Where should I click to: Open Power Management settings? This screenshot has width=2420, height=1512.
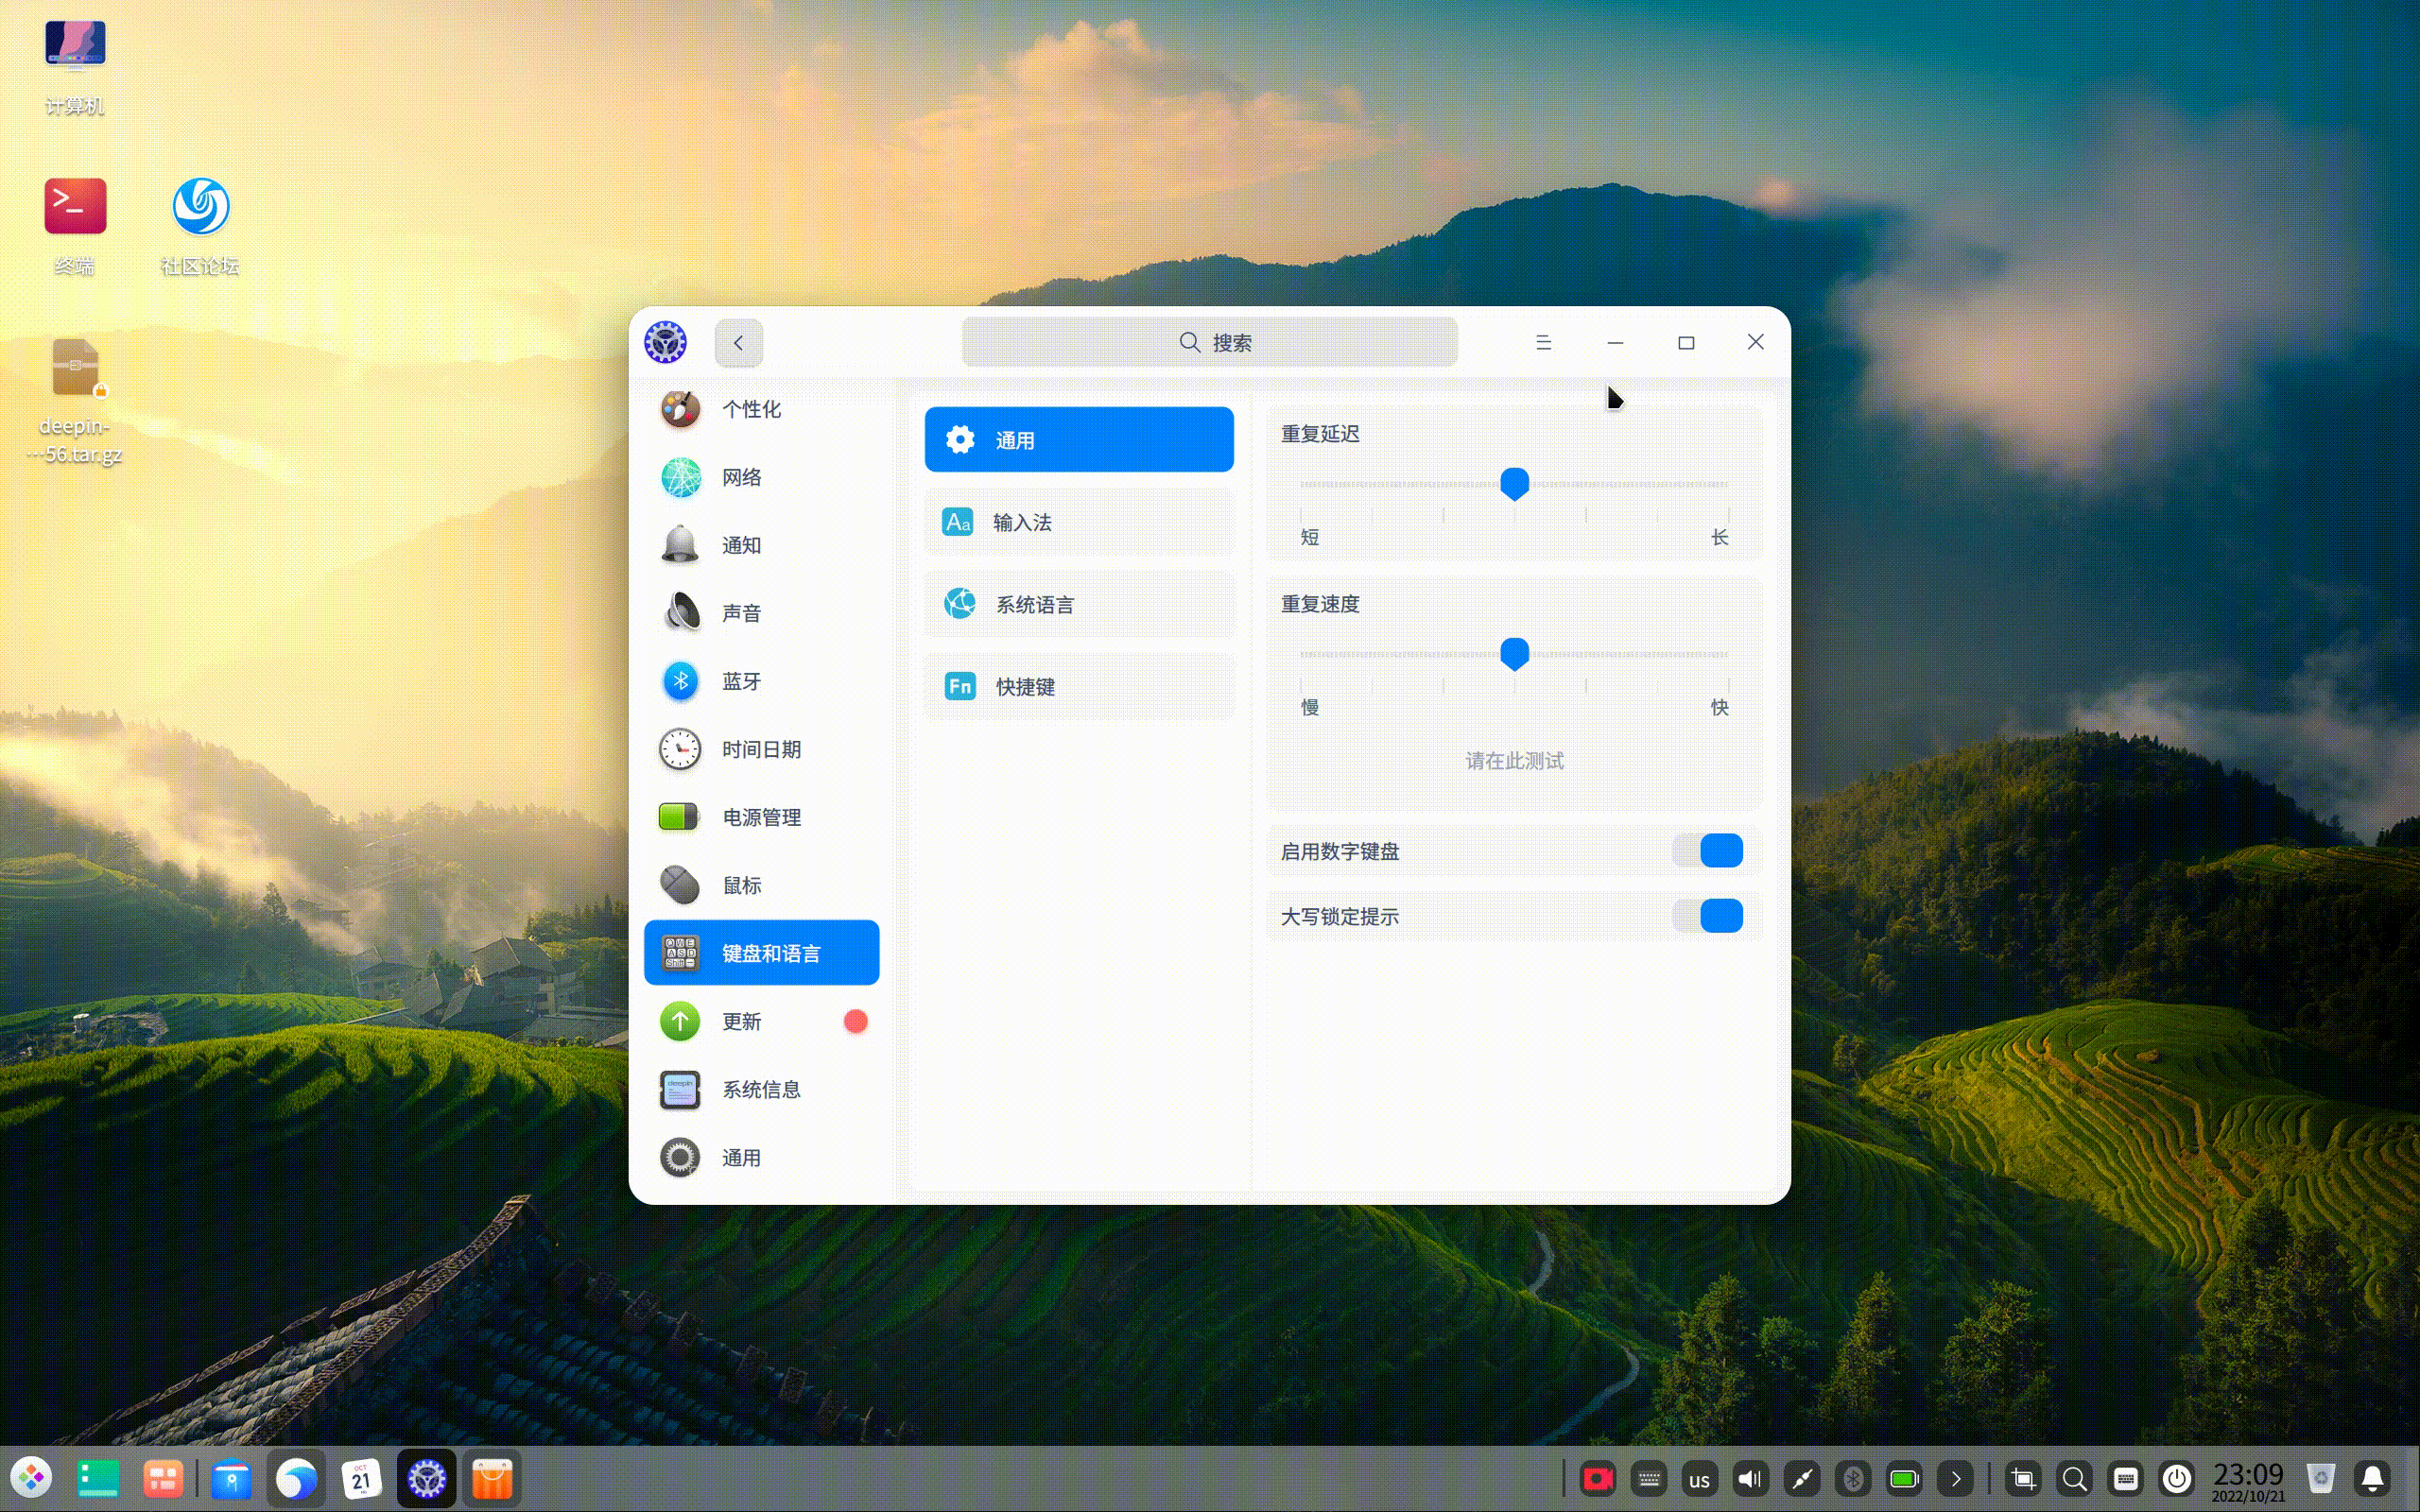coord(760,817)
